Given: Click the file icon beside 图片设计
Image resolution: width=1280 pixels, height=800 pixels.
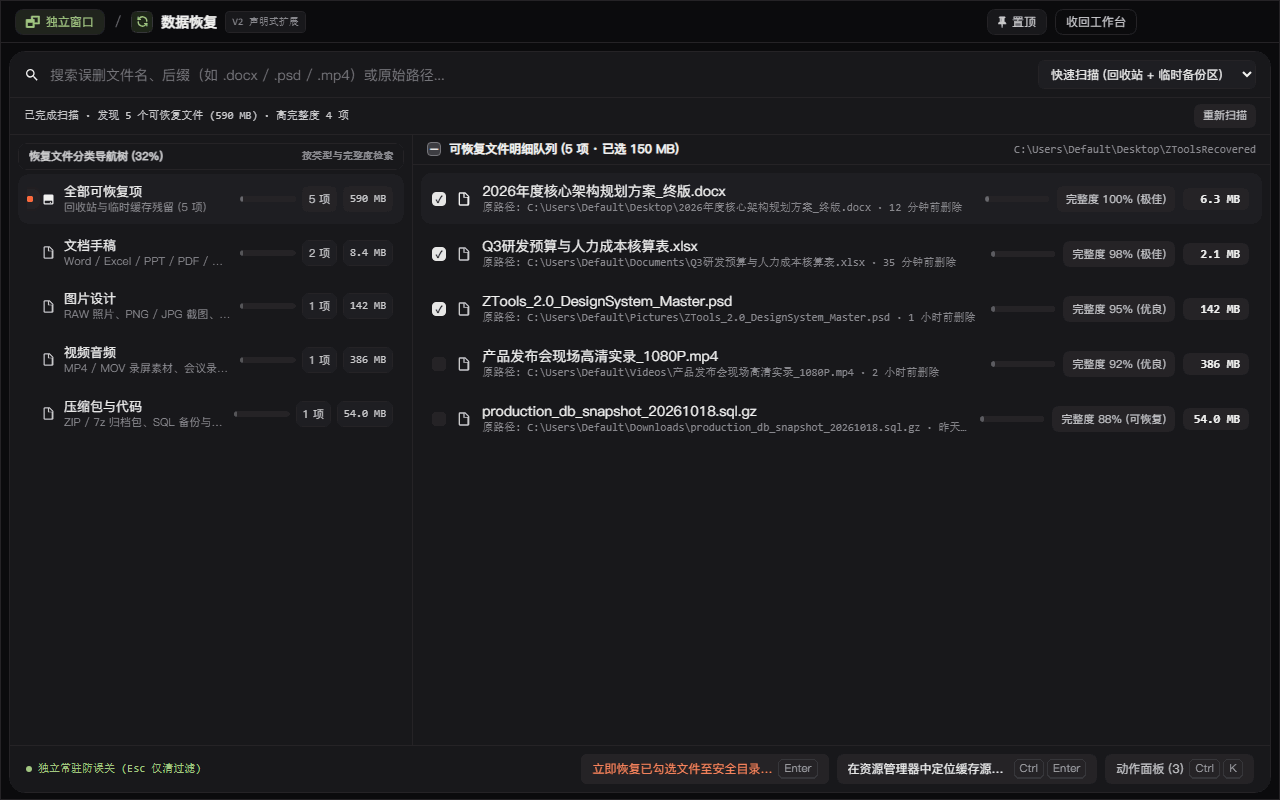Looking at the screenshot, I should tap(48, 307).
